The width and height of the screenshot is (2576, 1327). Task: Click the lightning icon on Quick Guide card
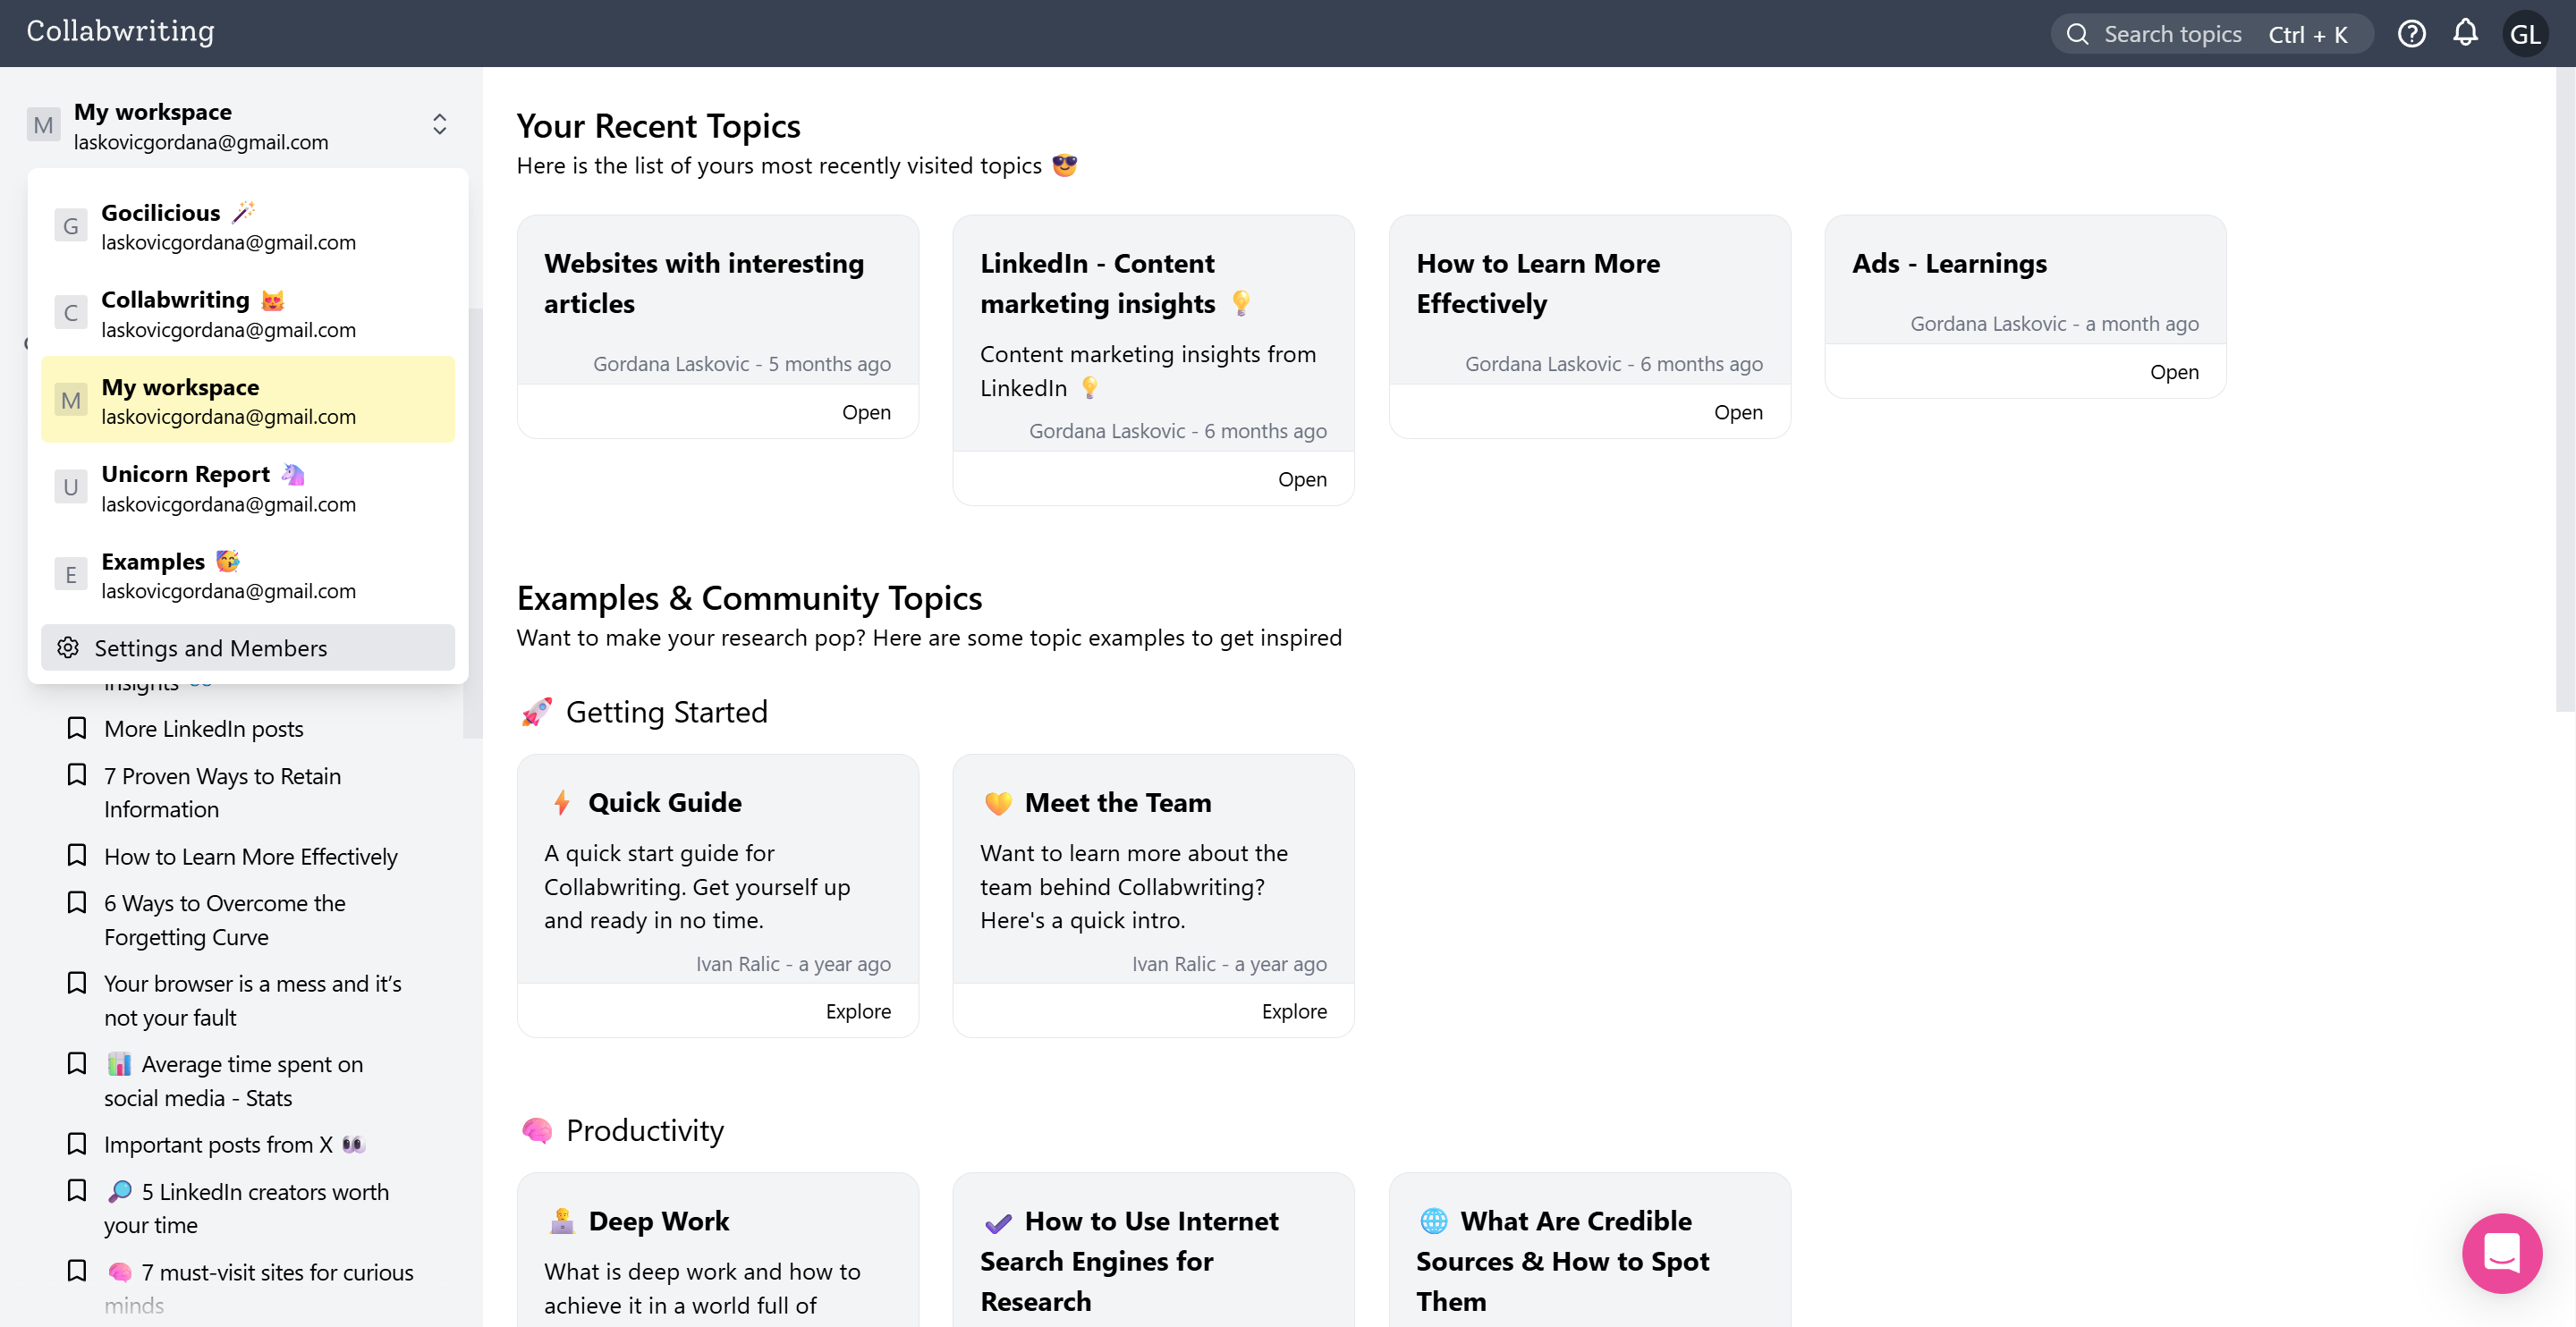point(562,803)
